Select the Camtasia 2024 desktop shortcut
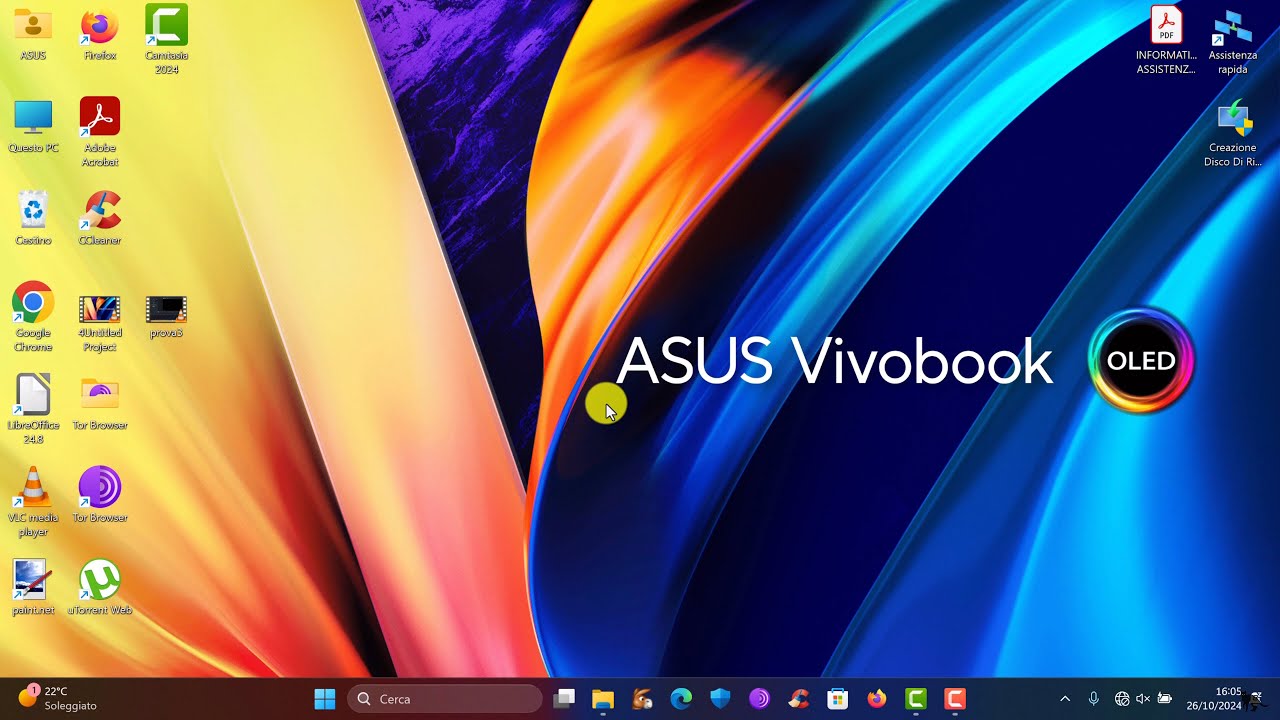The width and height of the screenshot is (1280, 720). tap(166, 40)
